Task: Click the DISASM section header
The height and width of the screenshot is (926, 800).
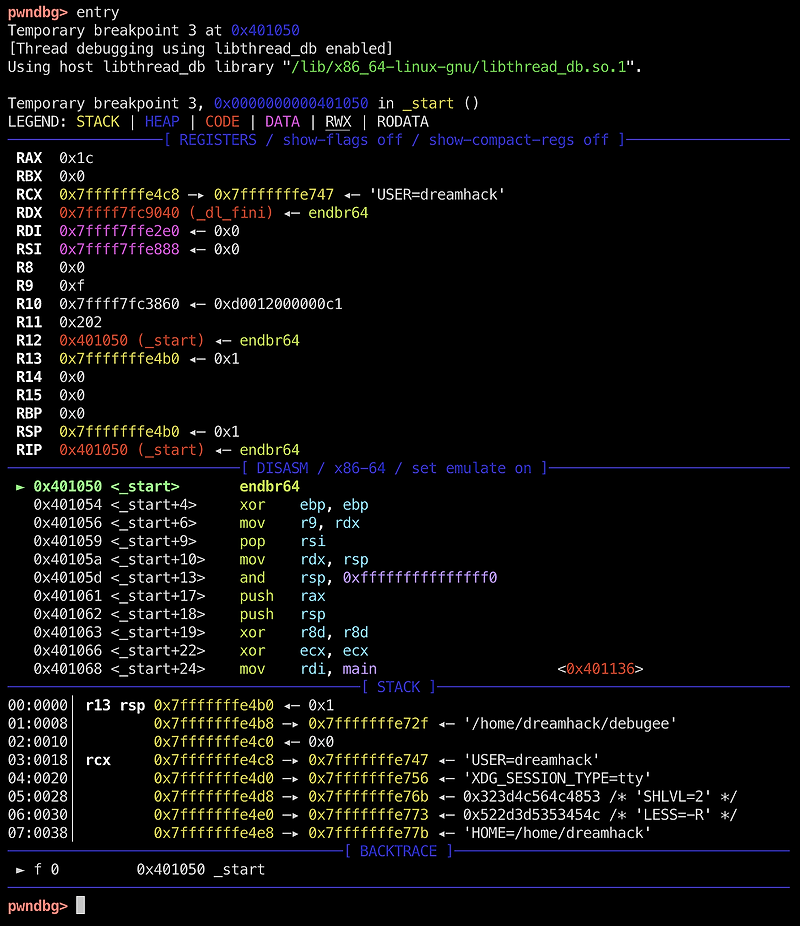Action: click(394, 468)
